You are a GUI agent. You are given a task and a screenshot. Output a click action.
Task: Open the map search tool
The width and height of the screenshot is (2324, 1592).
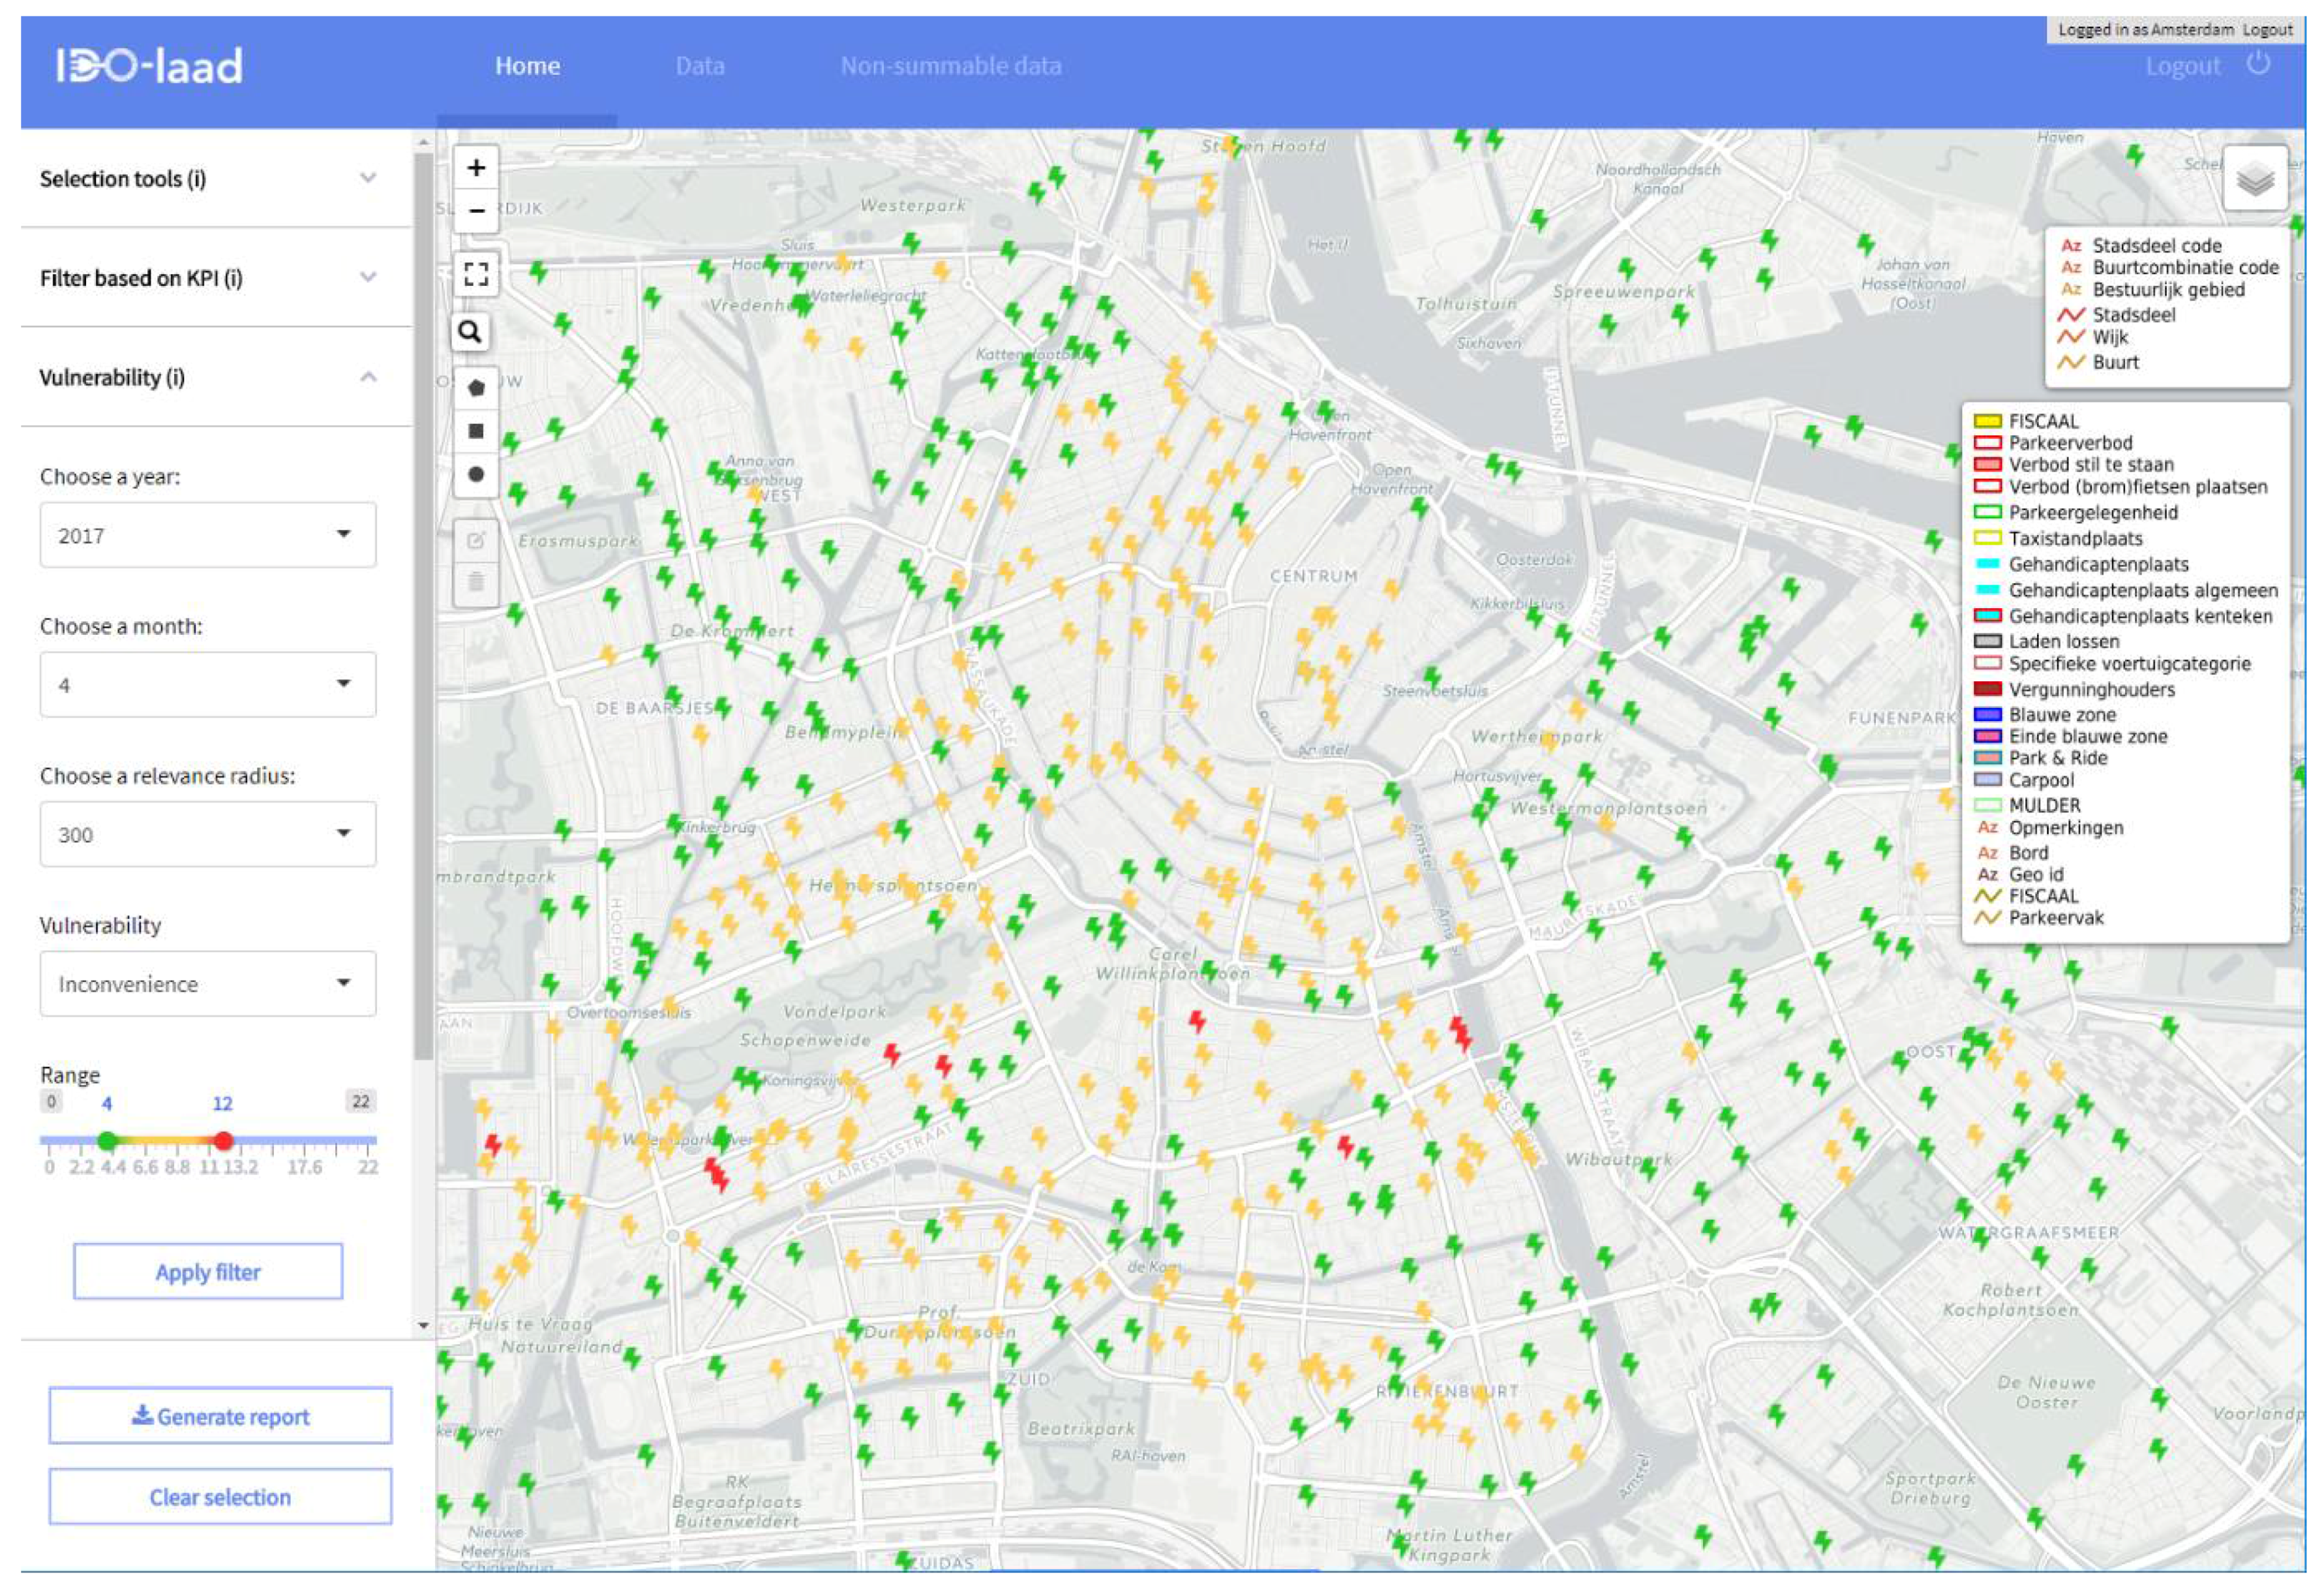pyautogui.click(x=470, y=332)
